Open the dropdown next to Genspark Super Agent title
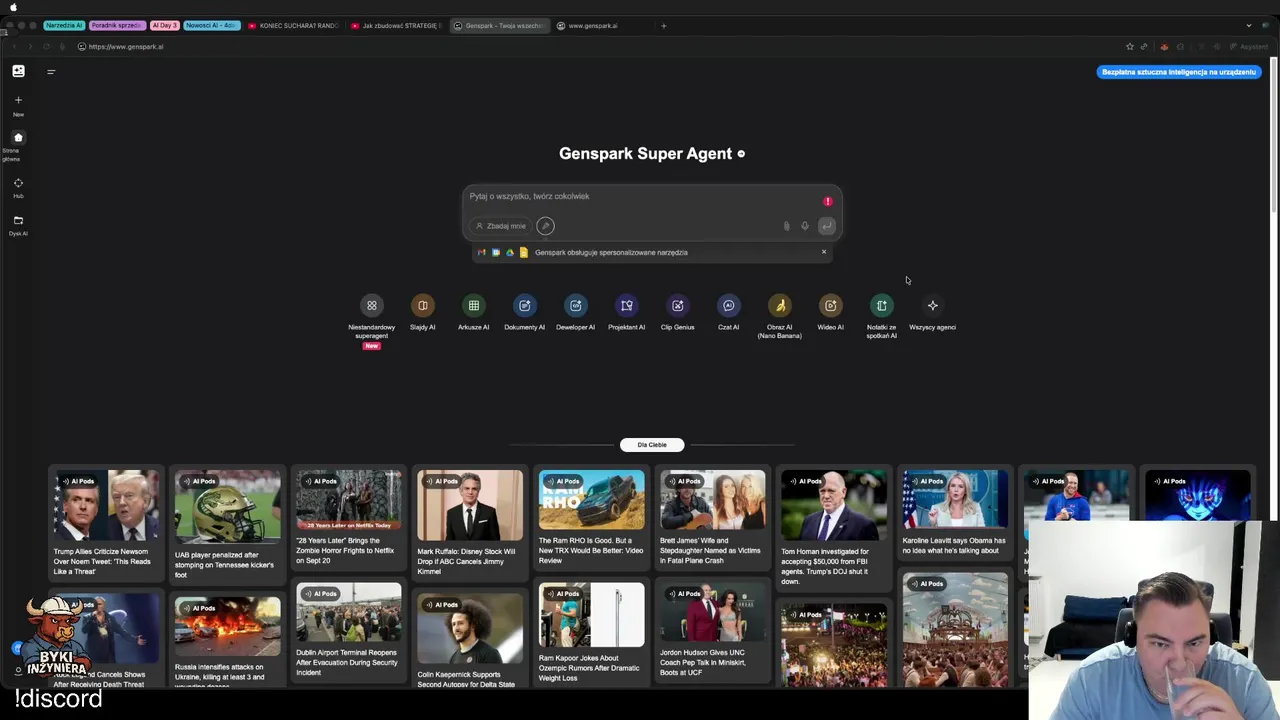 coord(741,154)
